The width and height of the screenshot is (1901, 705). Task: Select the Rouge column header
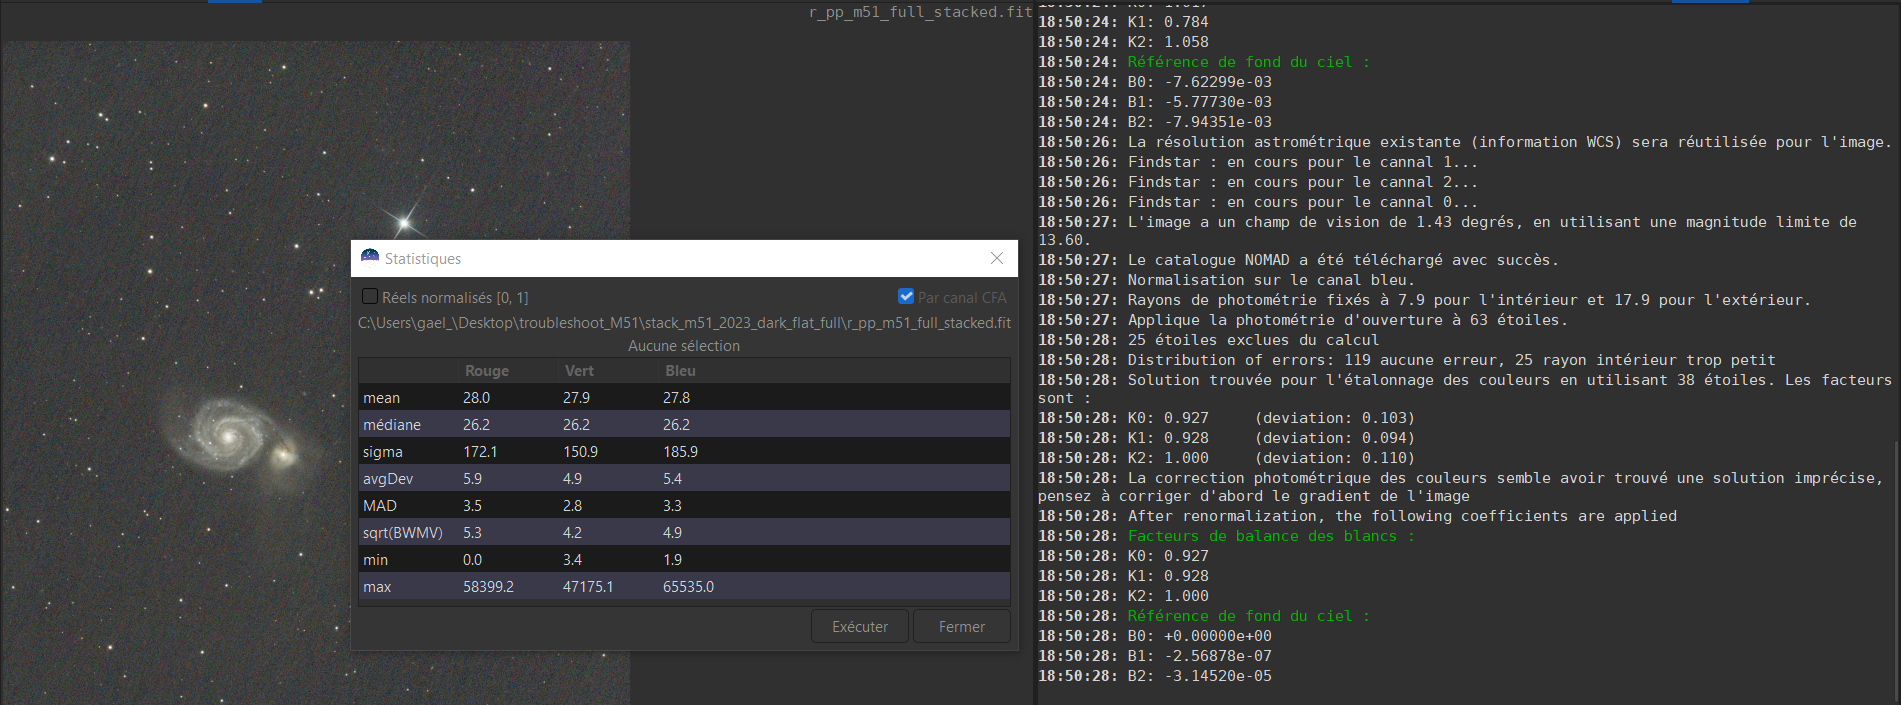[487, 370]
